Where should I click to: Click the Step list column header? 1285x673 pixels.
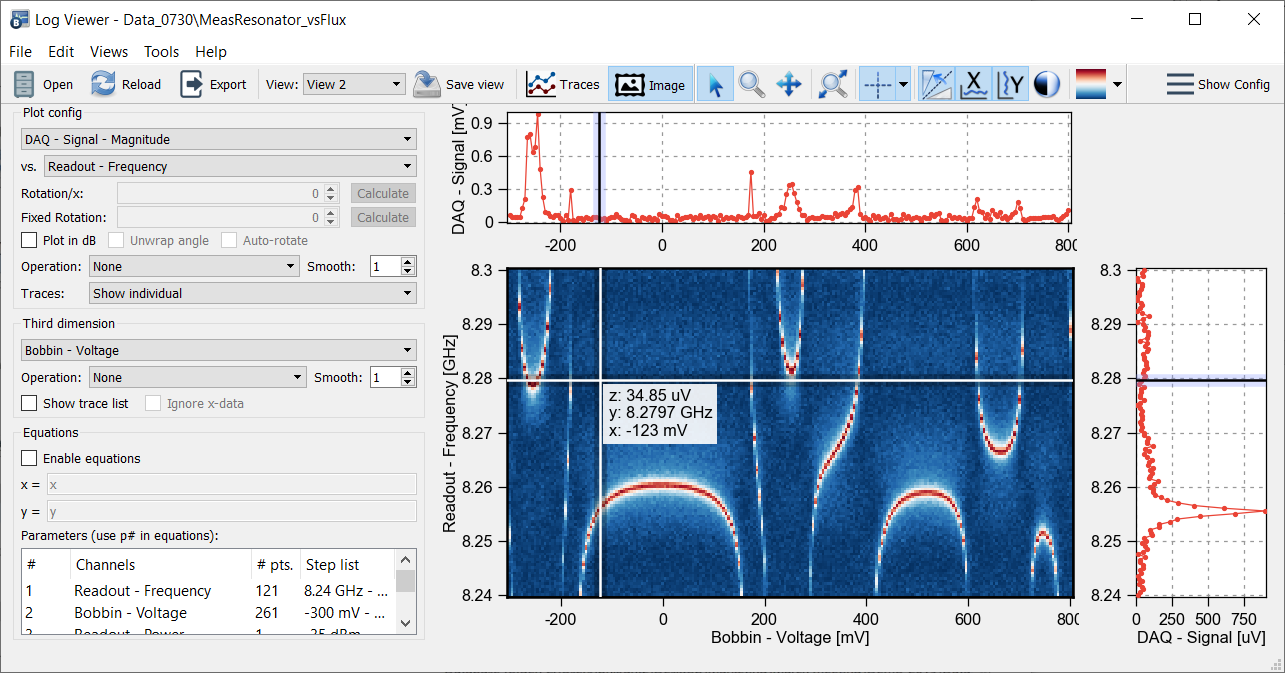(x=348, y=565)
